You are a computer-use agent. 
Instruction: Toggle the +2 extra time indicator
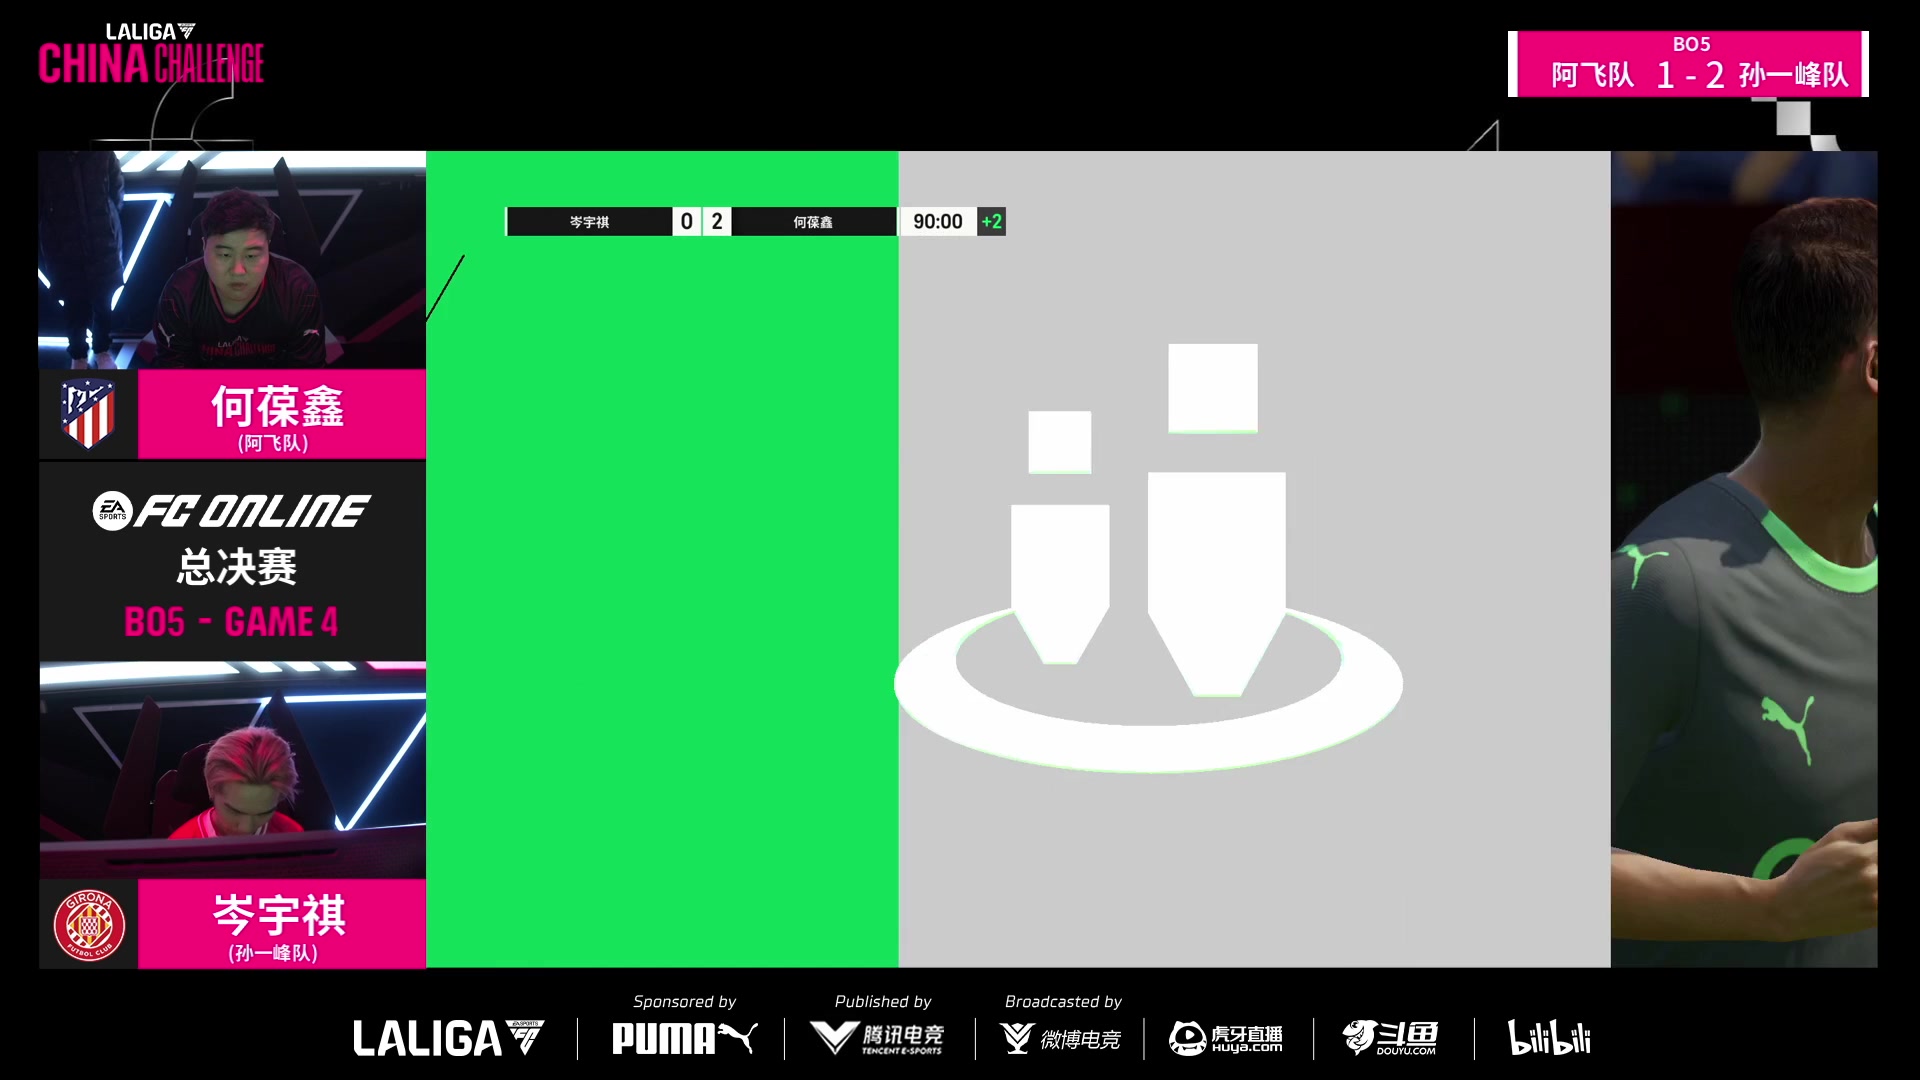pos(992,222)
